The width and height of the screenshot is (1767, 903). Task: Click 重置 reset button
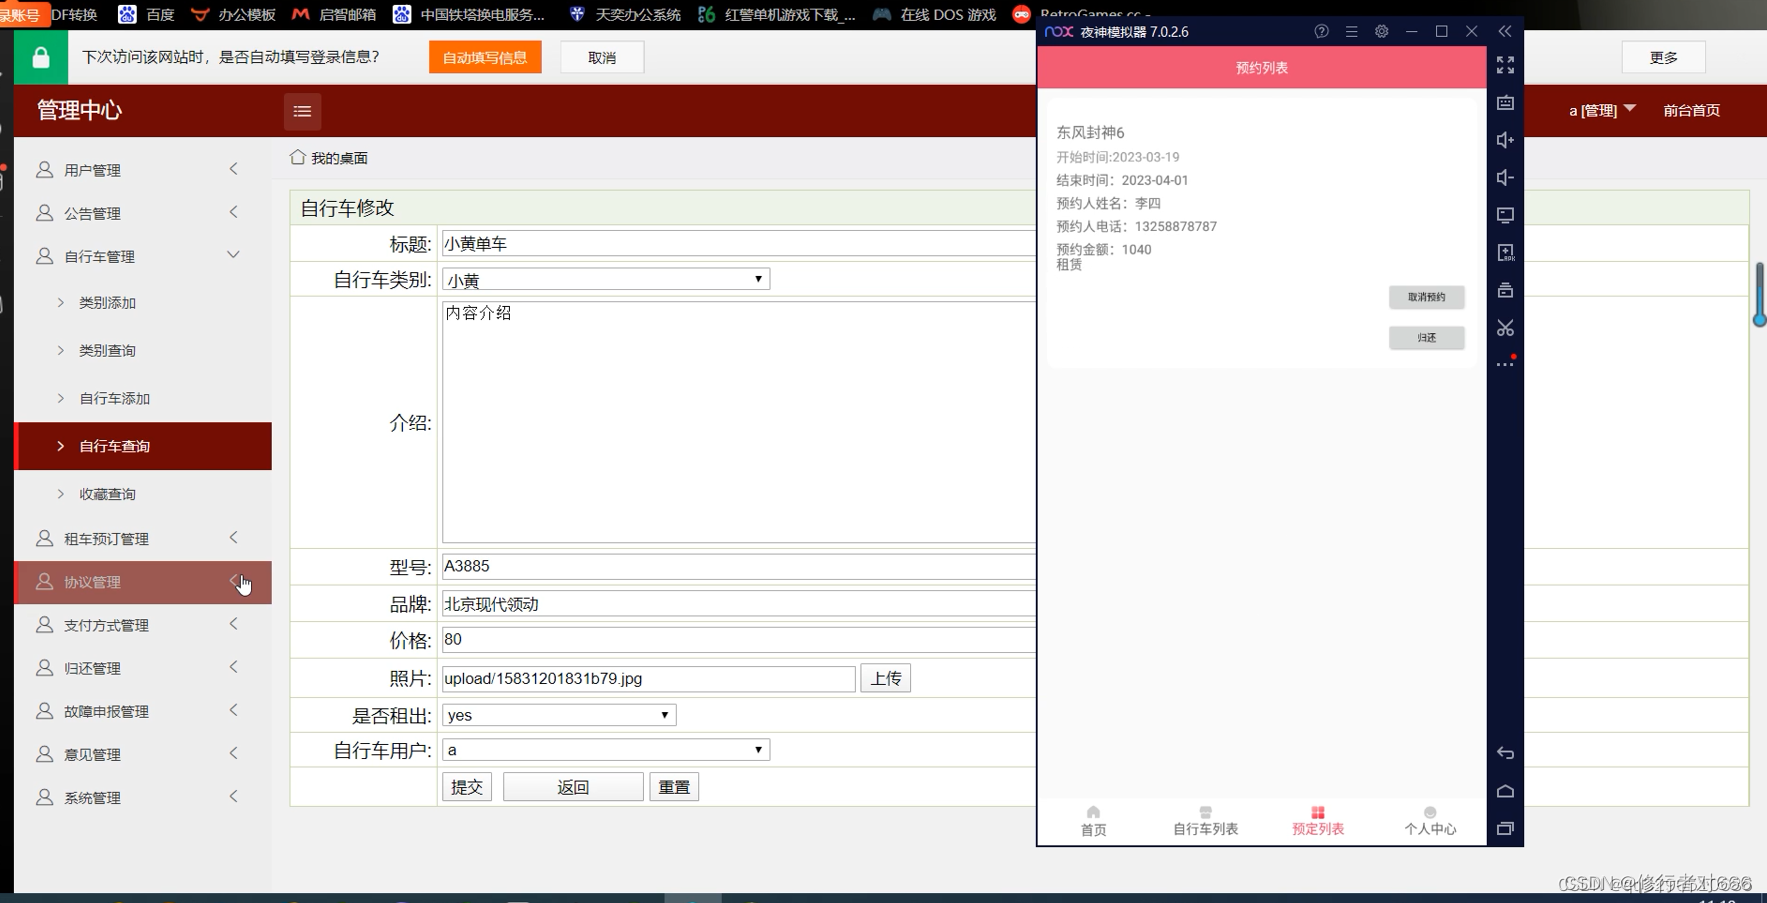click(674, 787)
